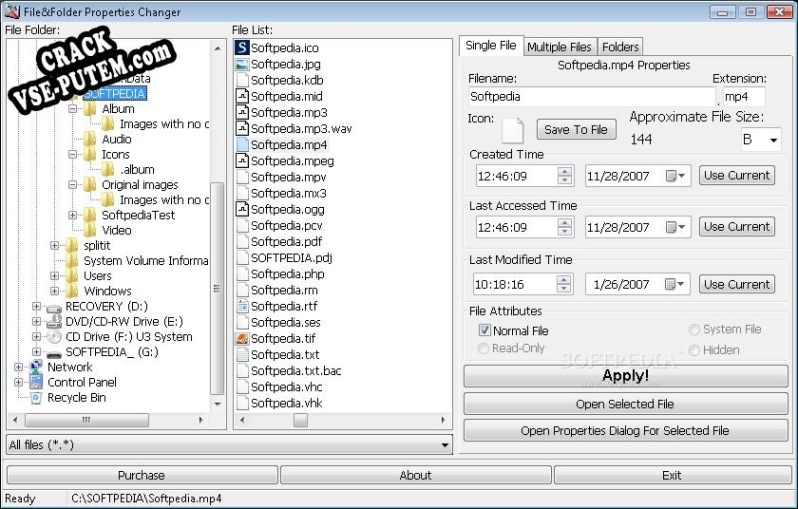Click Use Current for Created Time
Image resolution: width=798 pixels, height=509 pixels.
[737, 176]
